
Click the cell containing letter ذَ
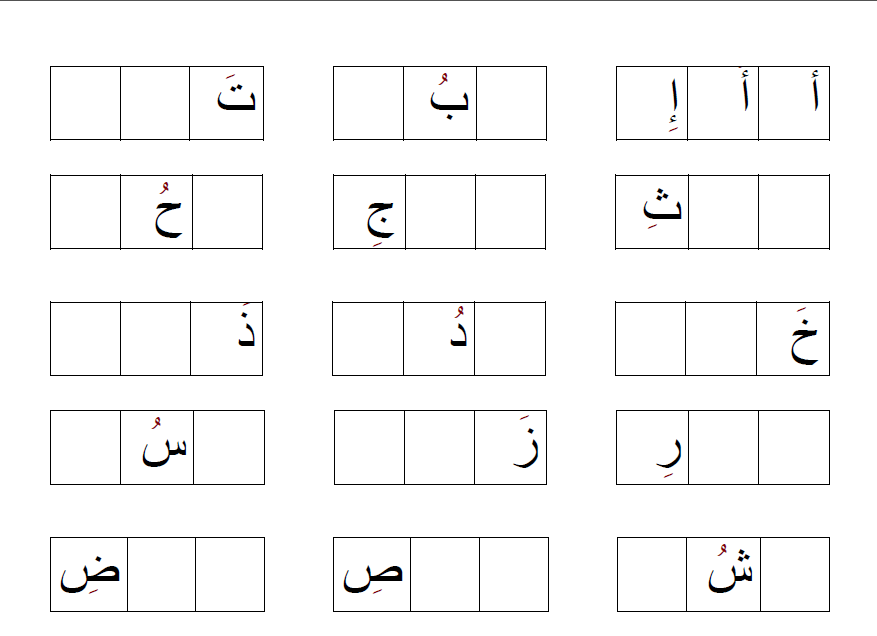tap(227, 339)
